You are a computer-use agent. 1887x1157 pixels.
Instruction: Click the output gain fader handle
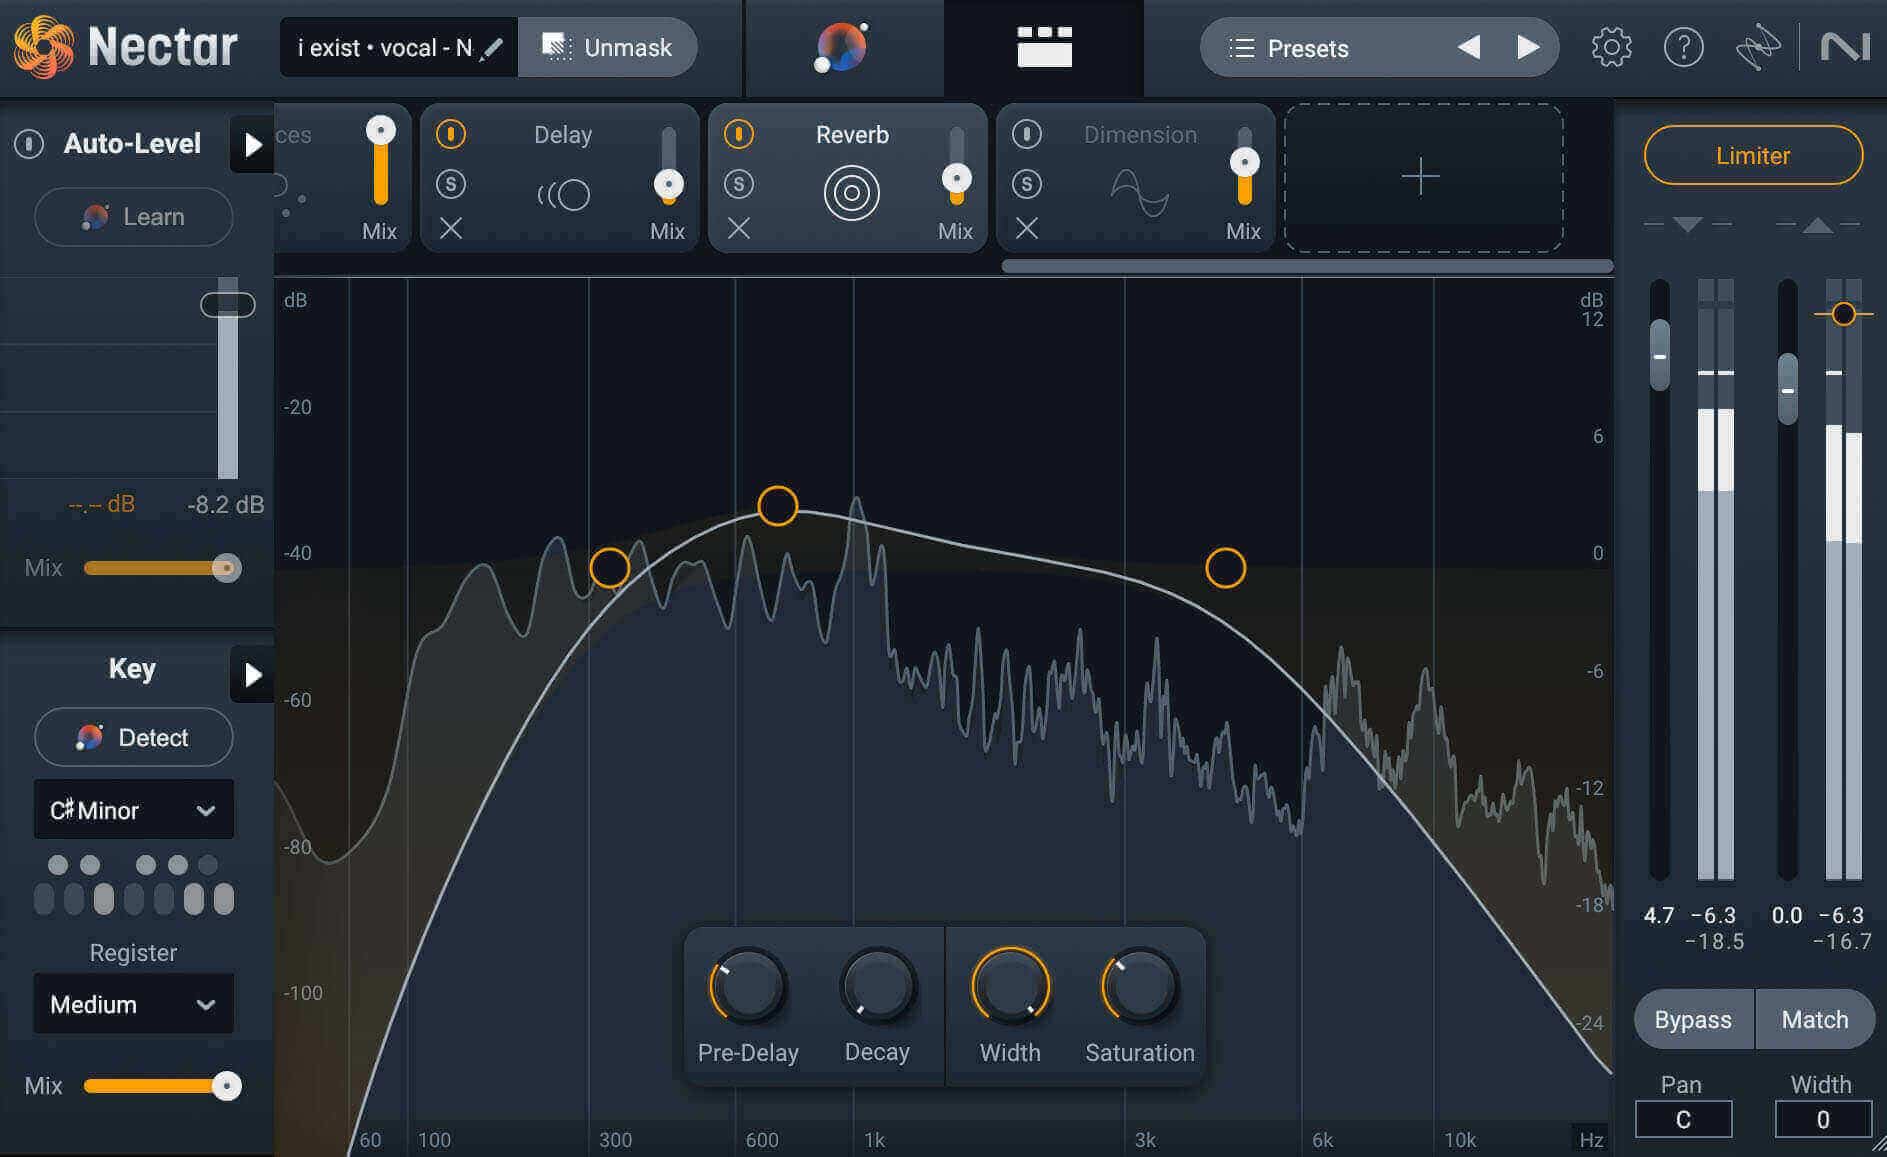click(x=1788, y=389)
